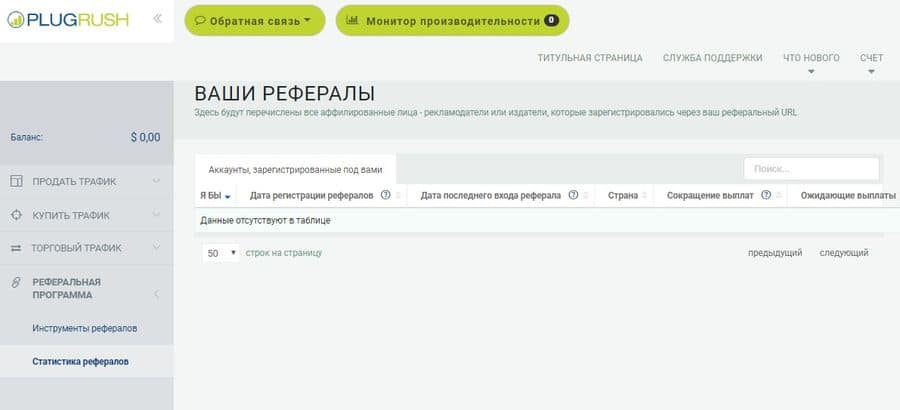Screen dimensions: 900x410
Task: Click sort arrows for Дата регистрации рефералов
Action: click(x=398, y=196)
